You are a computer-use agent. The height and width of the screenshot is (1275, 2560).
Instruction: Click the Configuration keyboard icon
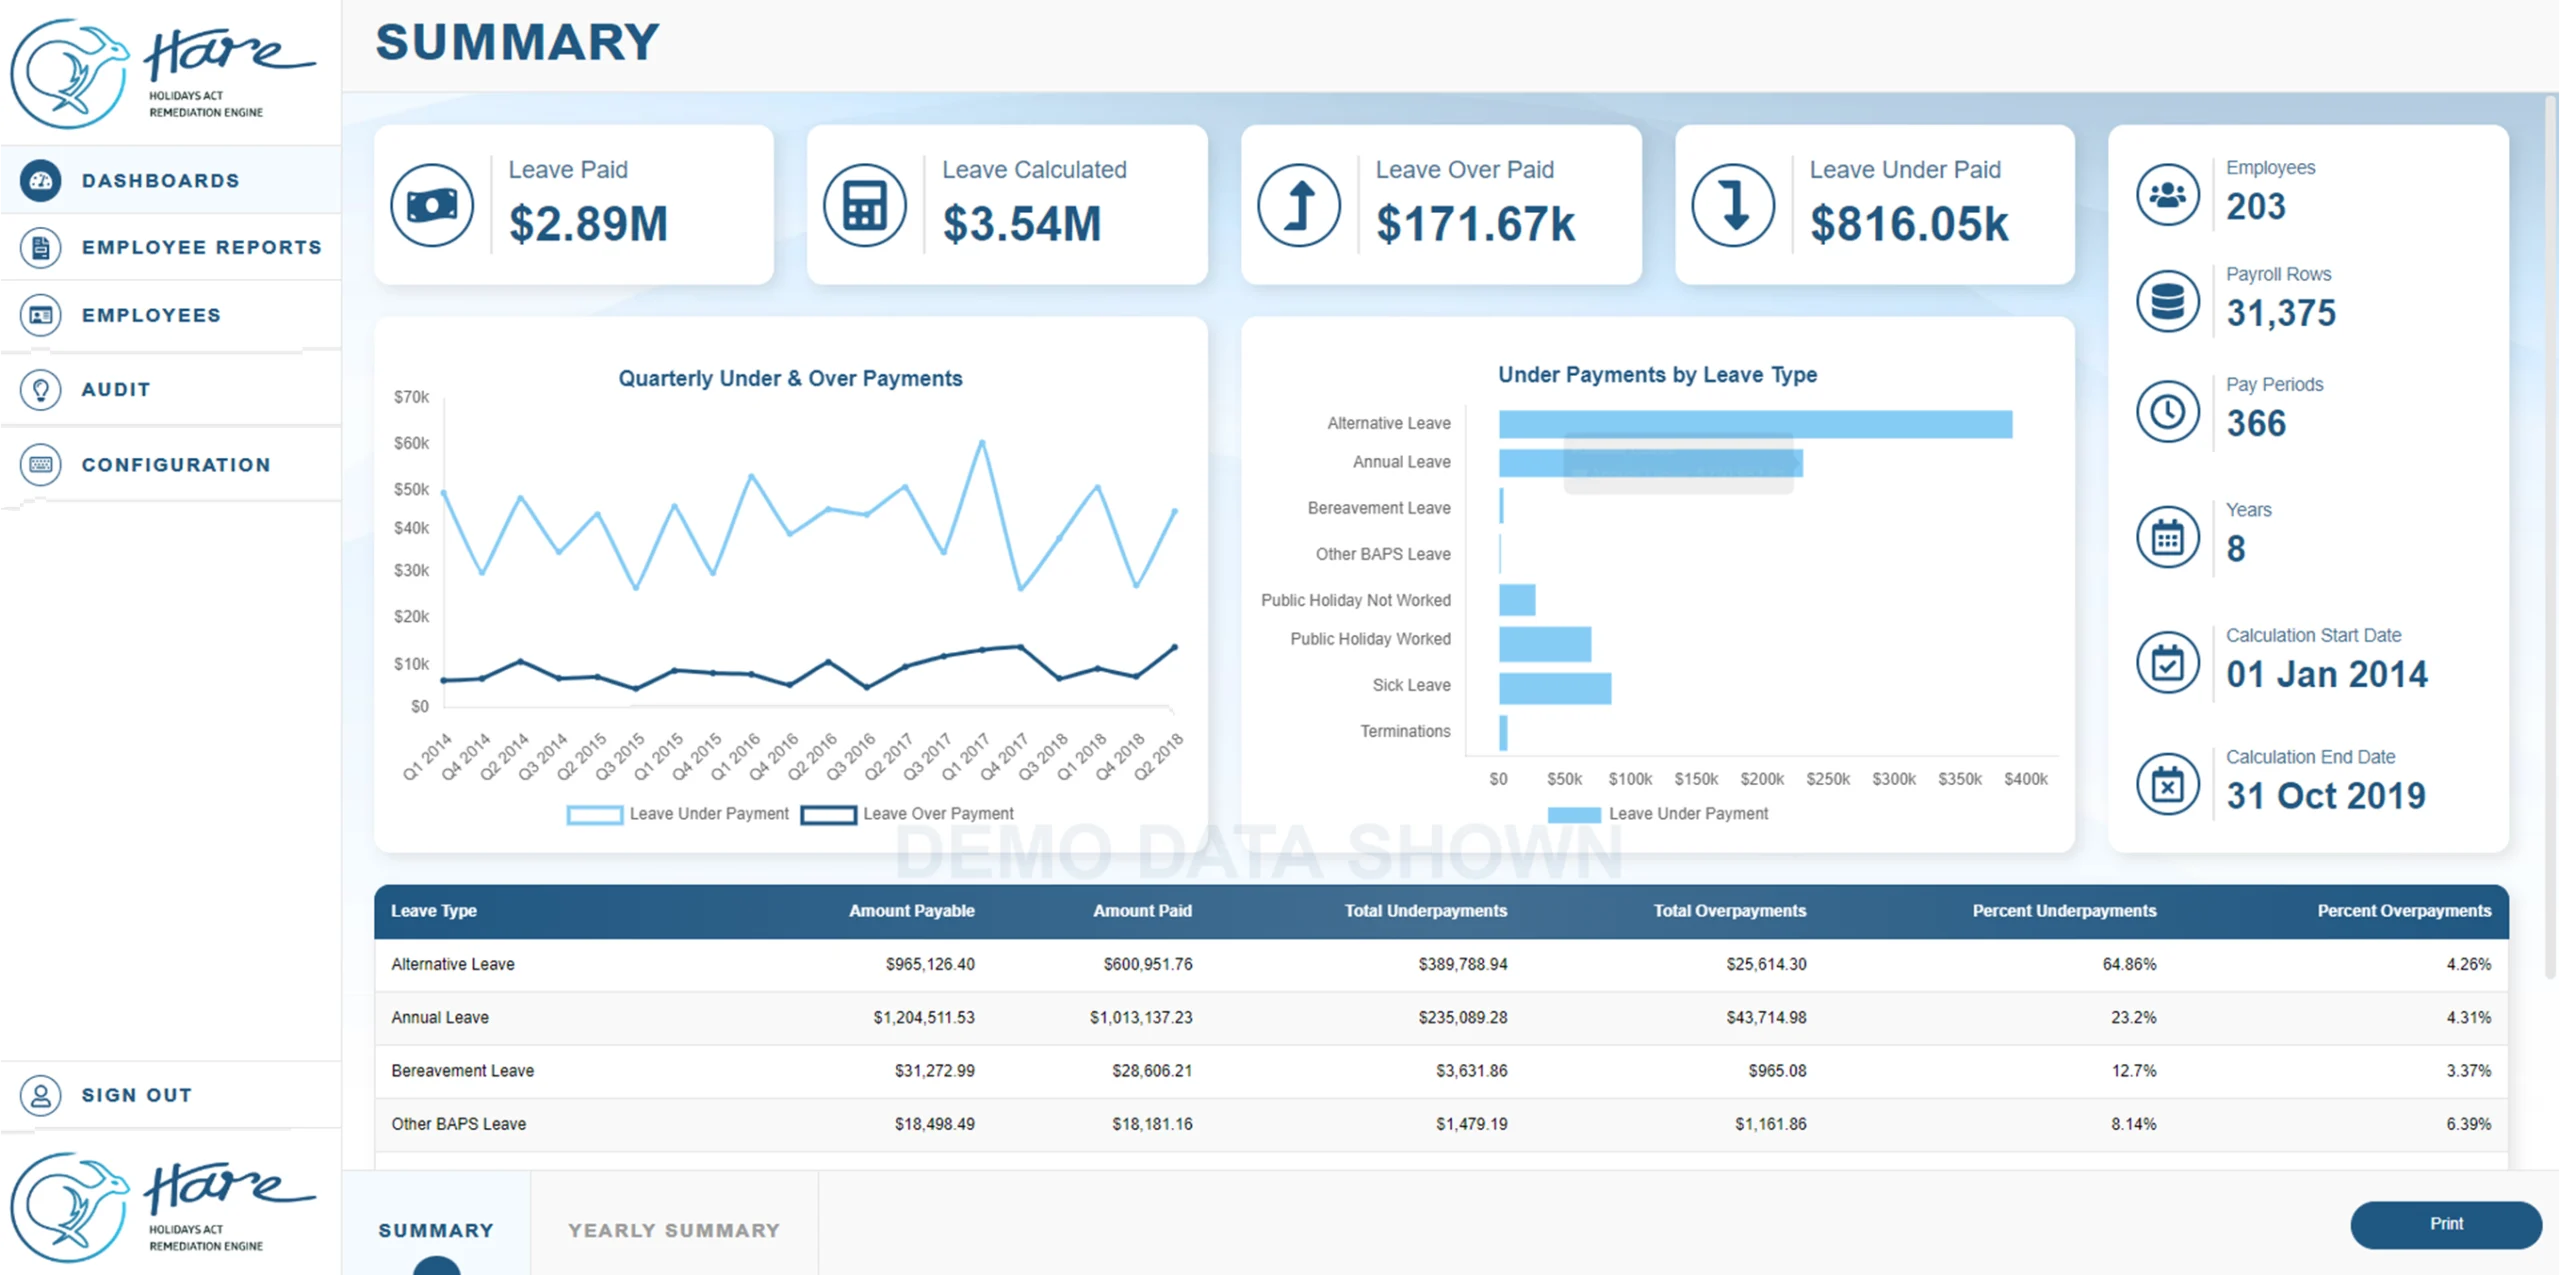point(41,465)
